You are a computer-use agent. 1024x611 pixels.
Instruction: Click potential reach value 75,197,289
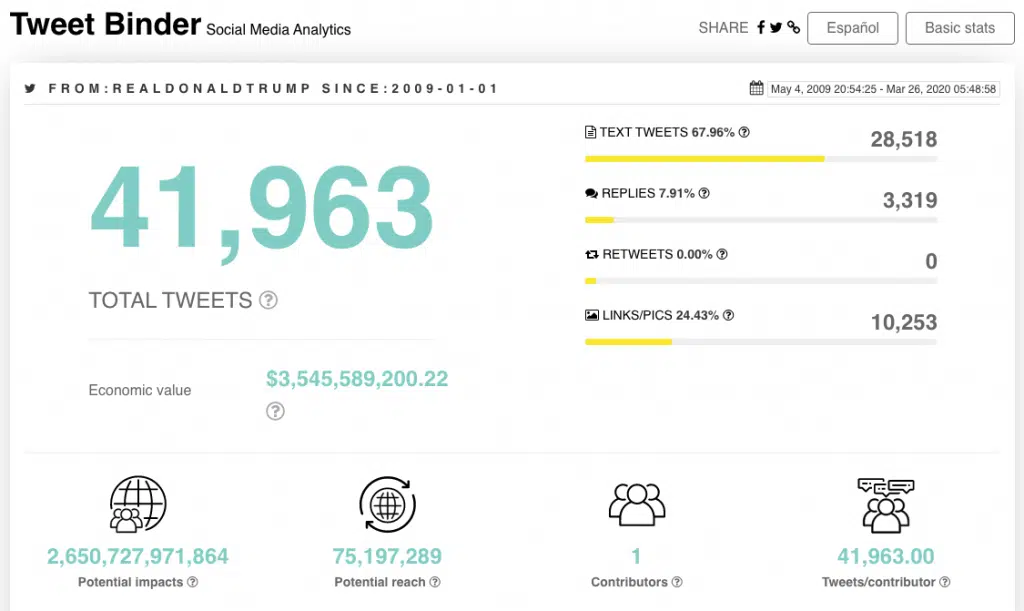click(387, 556)
